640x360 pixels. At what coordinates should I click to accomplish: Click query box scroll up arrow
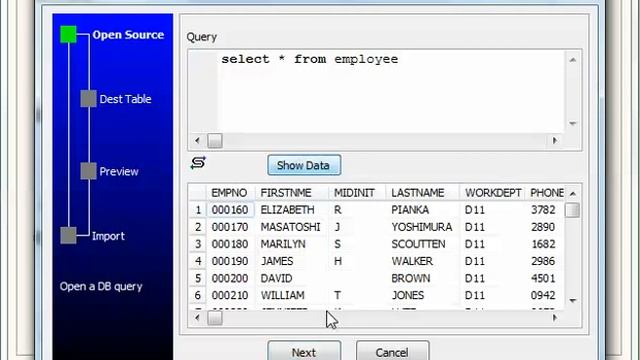click(573, 60)
